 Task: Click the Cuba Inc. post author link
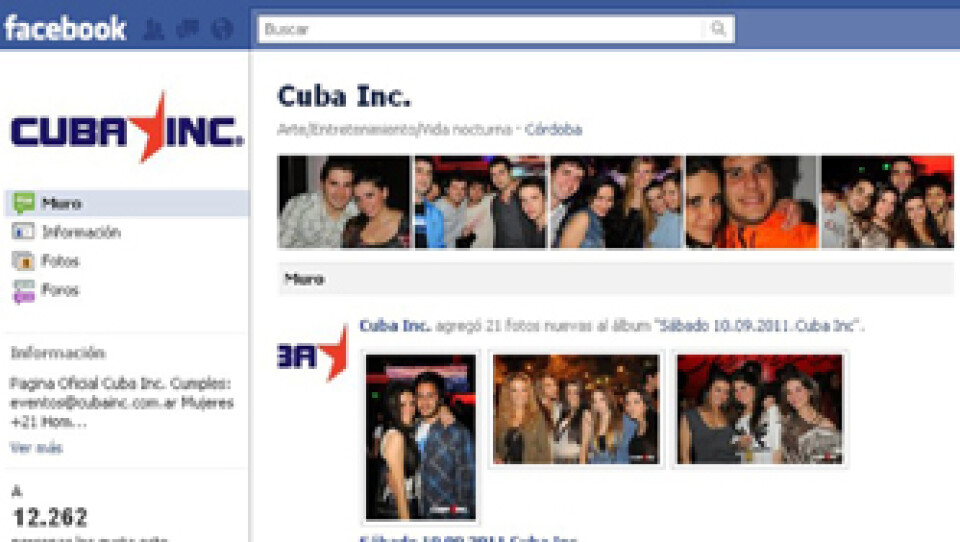(x=395, y=325)
